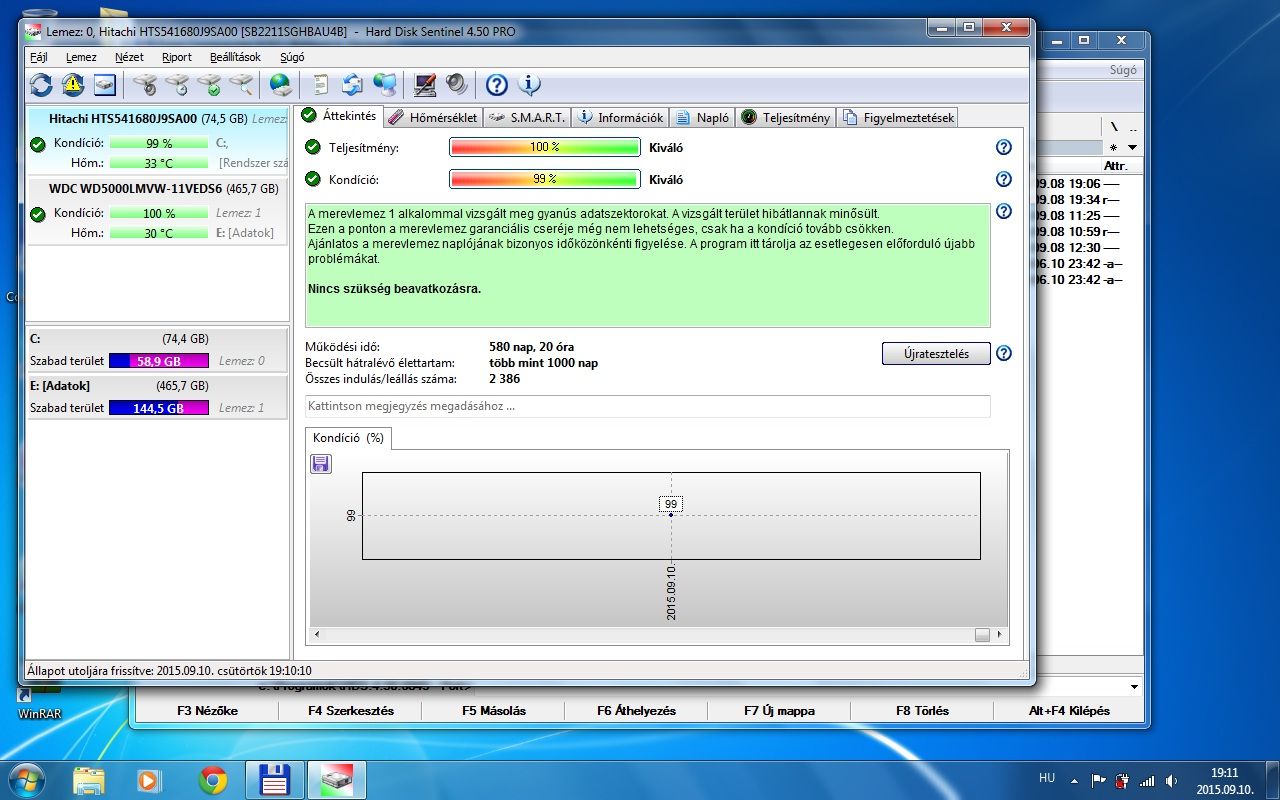This screenshot has width=1280, height=800.
Task: Click F4 Szerkesztés in background file manager
Action: pos(351,711)
